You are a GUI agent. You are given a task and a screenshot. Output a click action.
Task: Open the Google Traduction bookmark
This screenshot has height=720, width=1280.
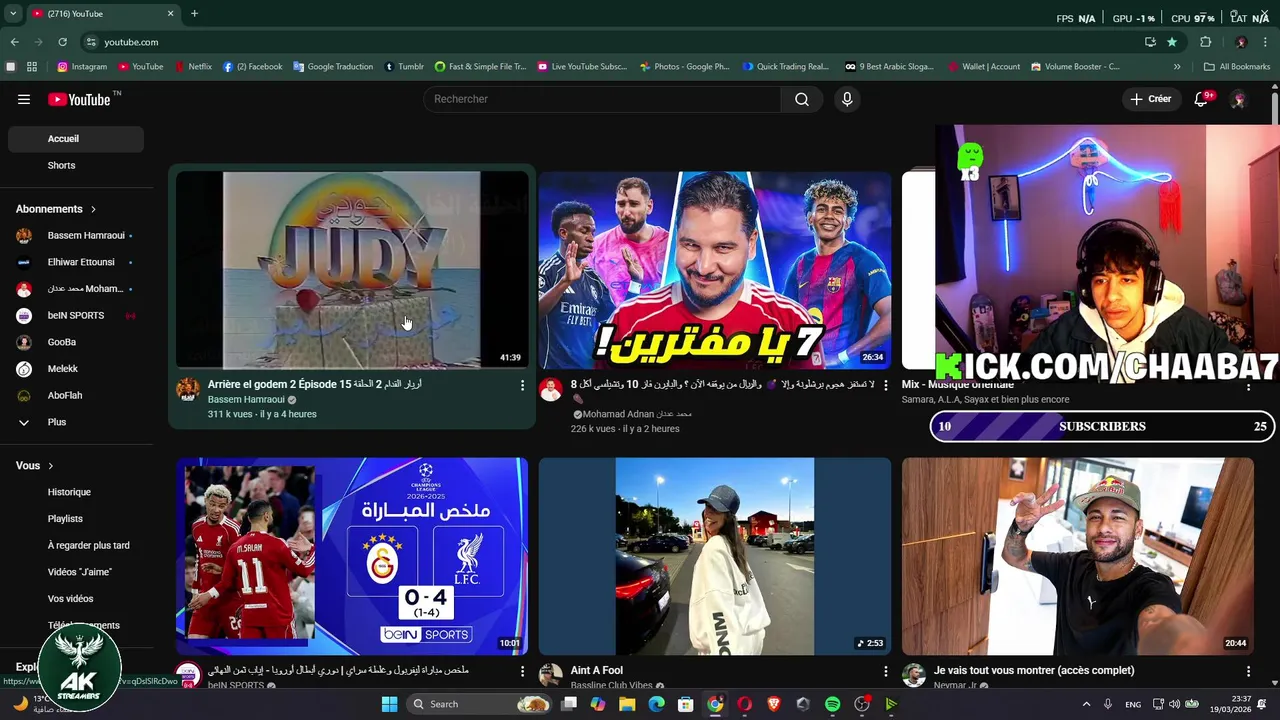coord(333,67)
